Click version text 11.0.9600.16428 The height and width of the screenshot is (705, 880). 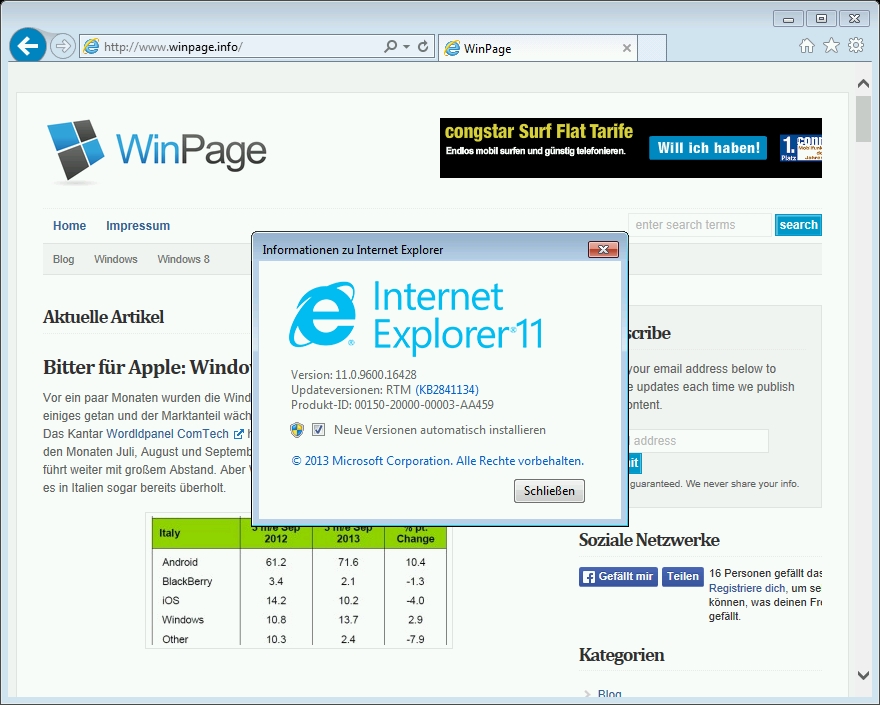(376, 375)
